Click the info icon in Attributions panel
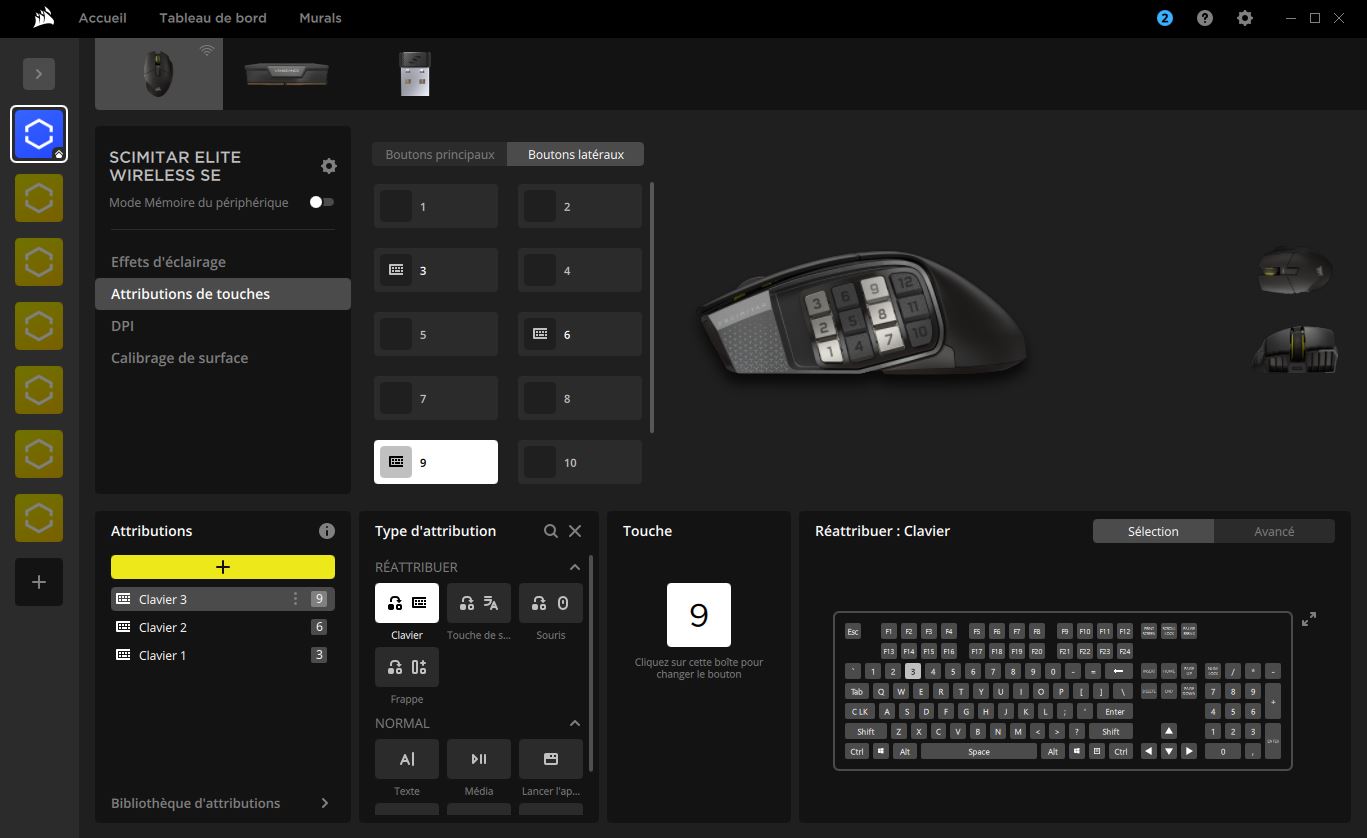The height and width of the screenshot is (838, 1367). (327, 531)
